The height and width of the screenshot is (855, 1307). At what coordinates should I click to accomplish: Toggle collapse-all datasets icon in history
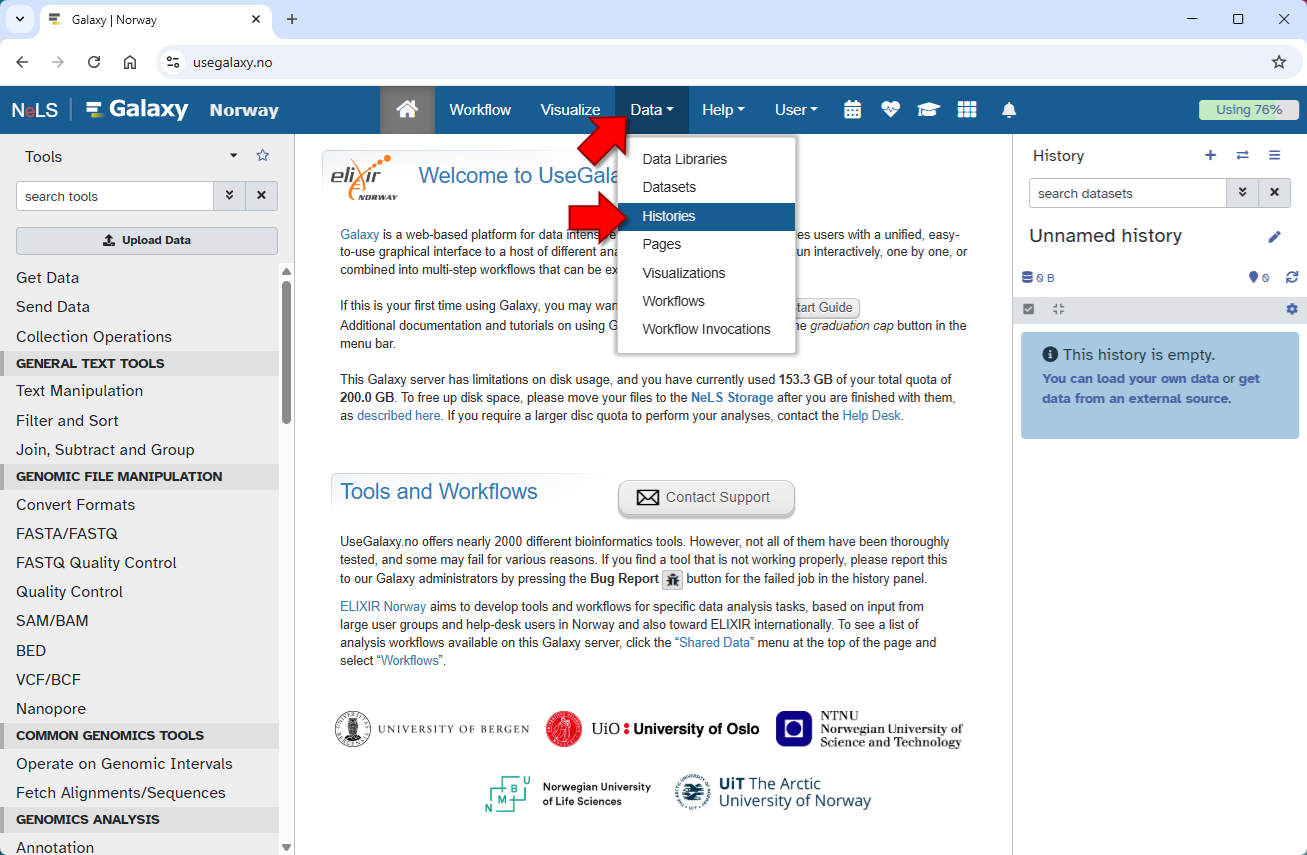click(1058, 310)
